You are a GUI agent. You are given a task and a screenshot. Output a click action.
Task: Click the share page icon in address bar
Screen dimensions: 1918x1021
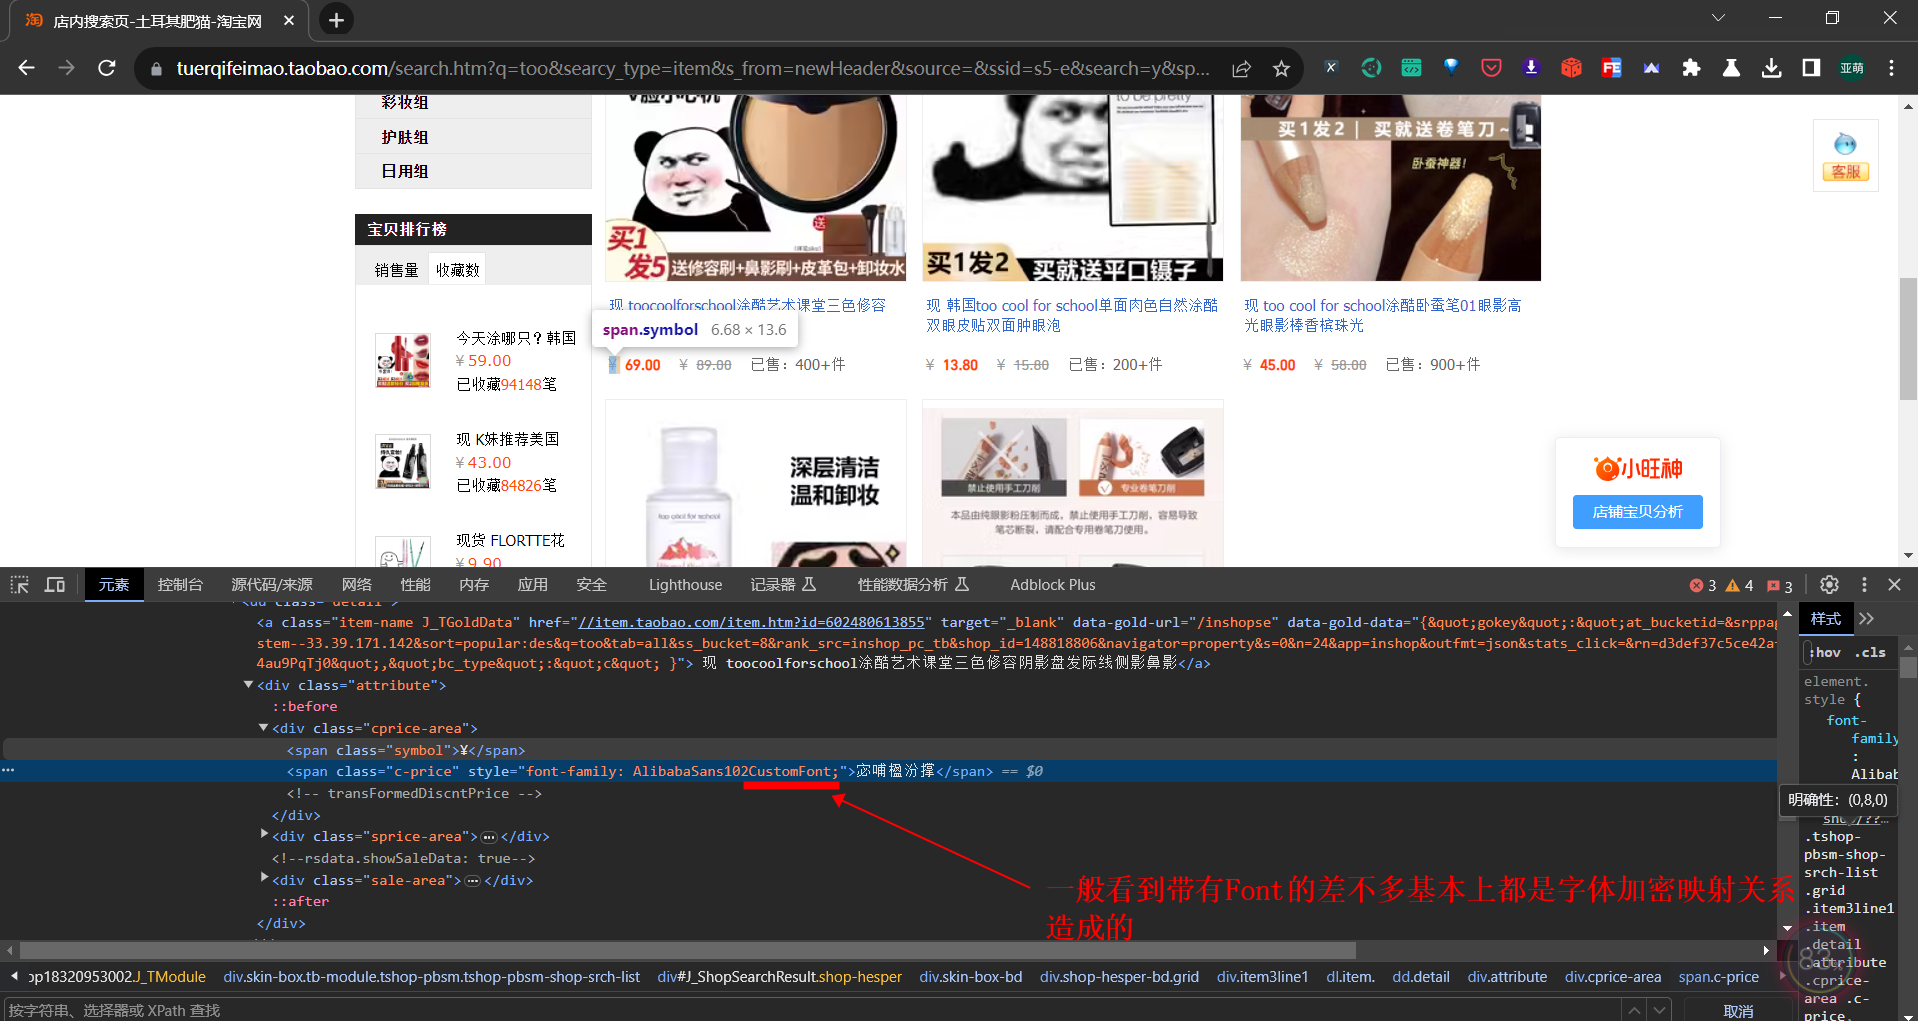(x=1241, y=68)
